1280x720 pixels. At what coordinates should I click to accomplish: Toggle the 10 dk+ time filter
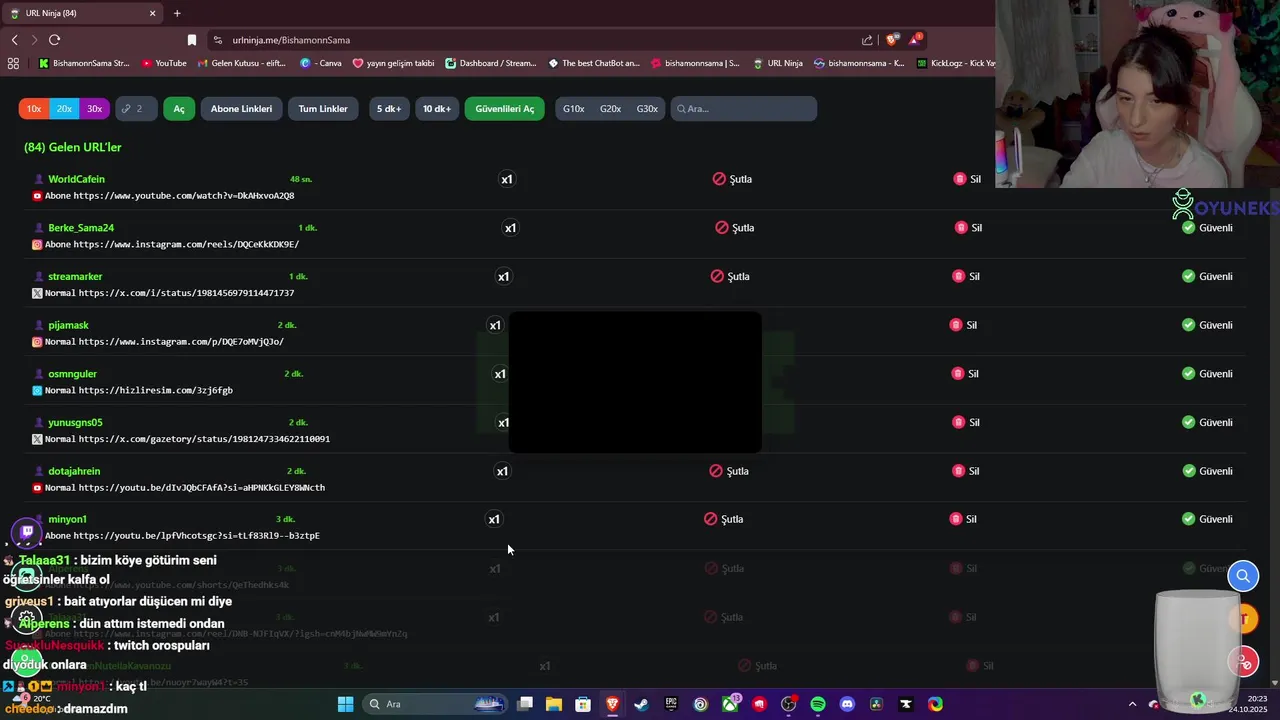pyautogui.click(x=437, y=109)
